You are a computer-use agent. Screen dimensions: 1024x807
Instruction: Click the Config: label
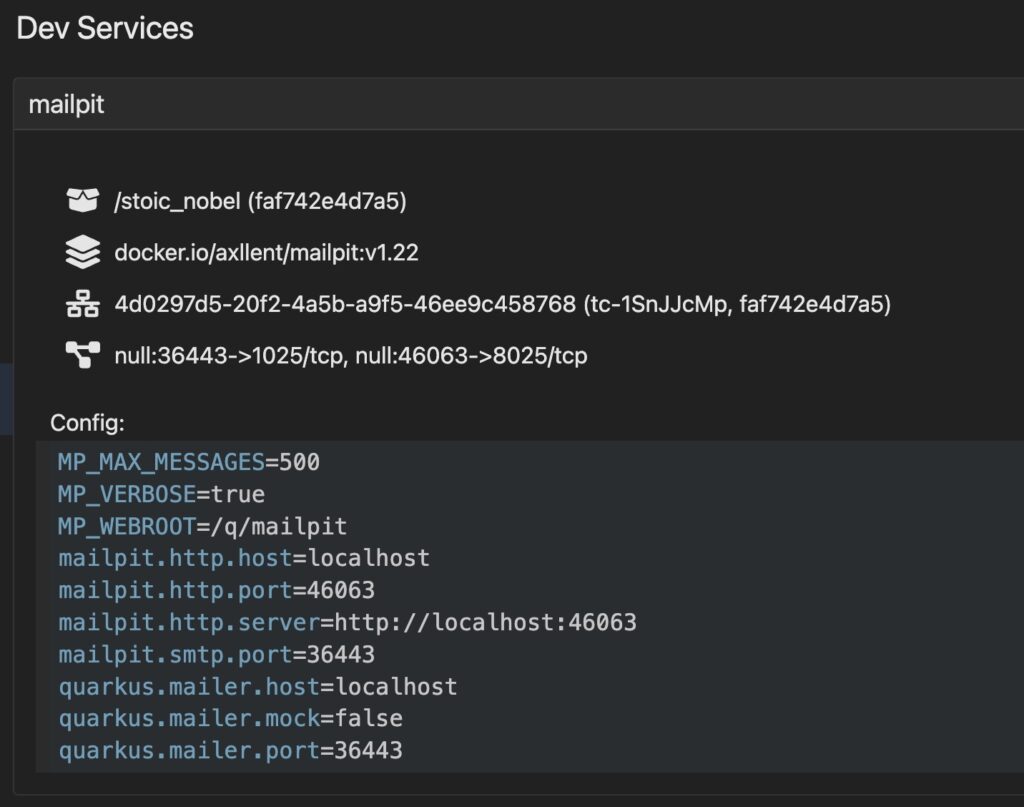click(88, 423)
